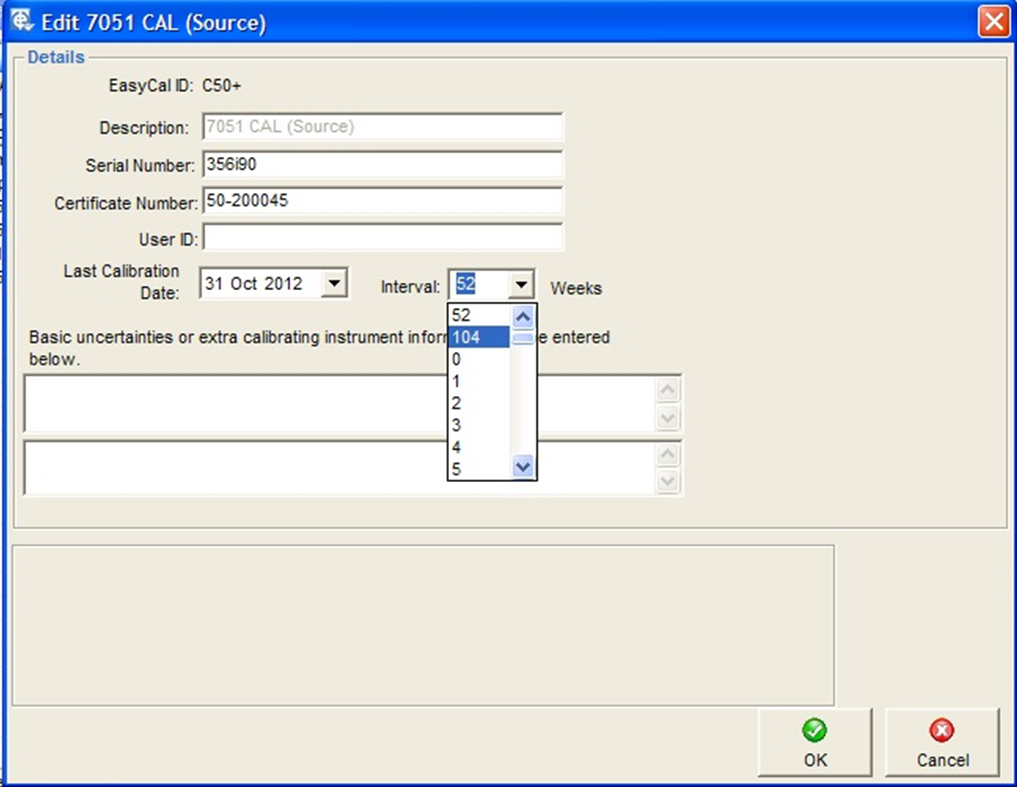Select 52 in the Interval list

pyautogui.click(x=479, y=316)
